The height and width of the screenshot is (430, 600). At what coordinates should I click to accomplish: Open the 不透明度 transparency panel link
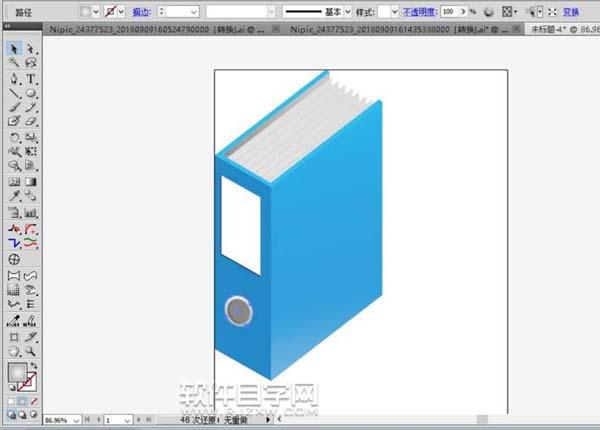pos(419,12)
